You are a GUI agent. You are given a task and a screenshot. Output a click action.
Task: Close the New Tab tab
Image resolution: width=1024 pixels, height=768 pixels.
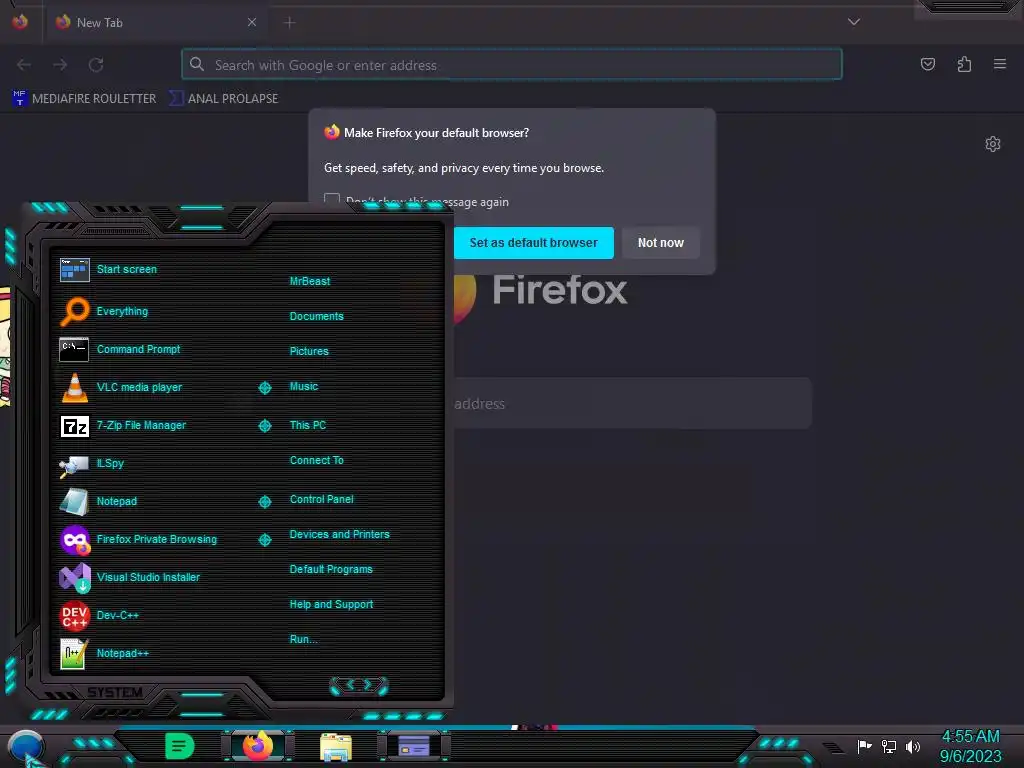coord(251,22)
